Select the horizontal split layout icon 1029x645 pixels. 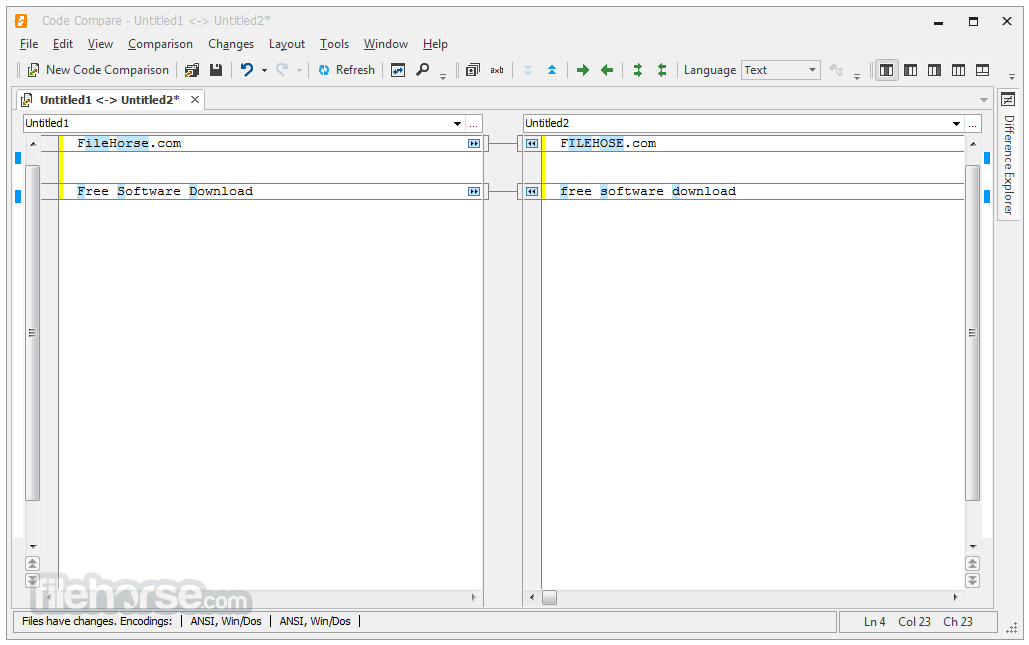click(x=982, y=70)
